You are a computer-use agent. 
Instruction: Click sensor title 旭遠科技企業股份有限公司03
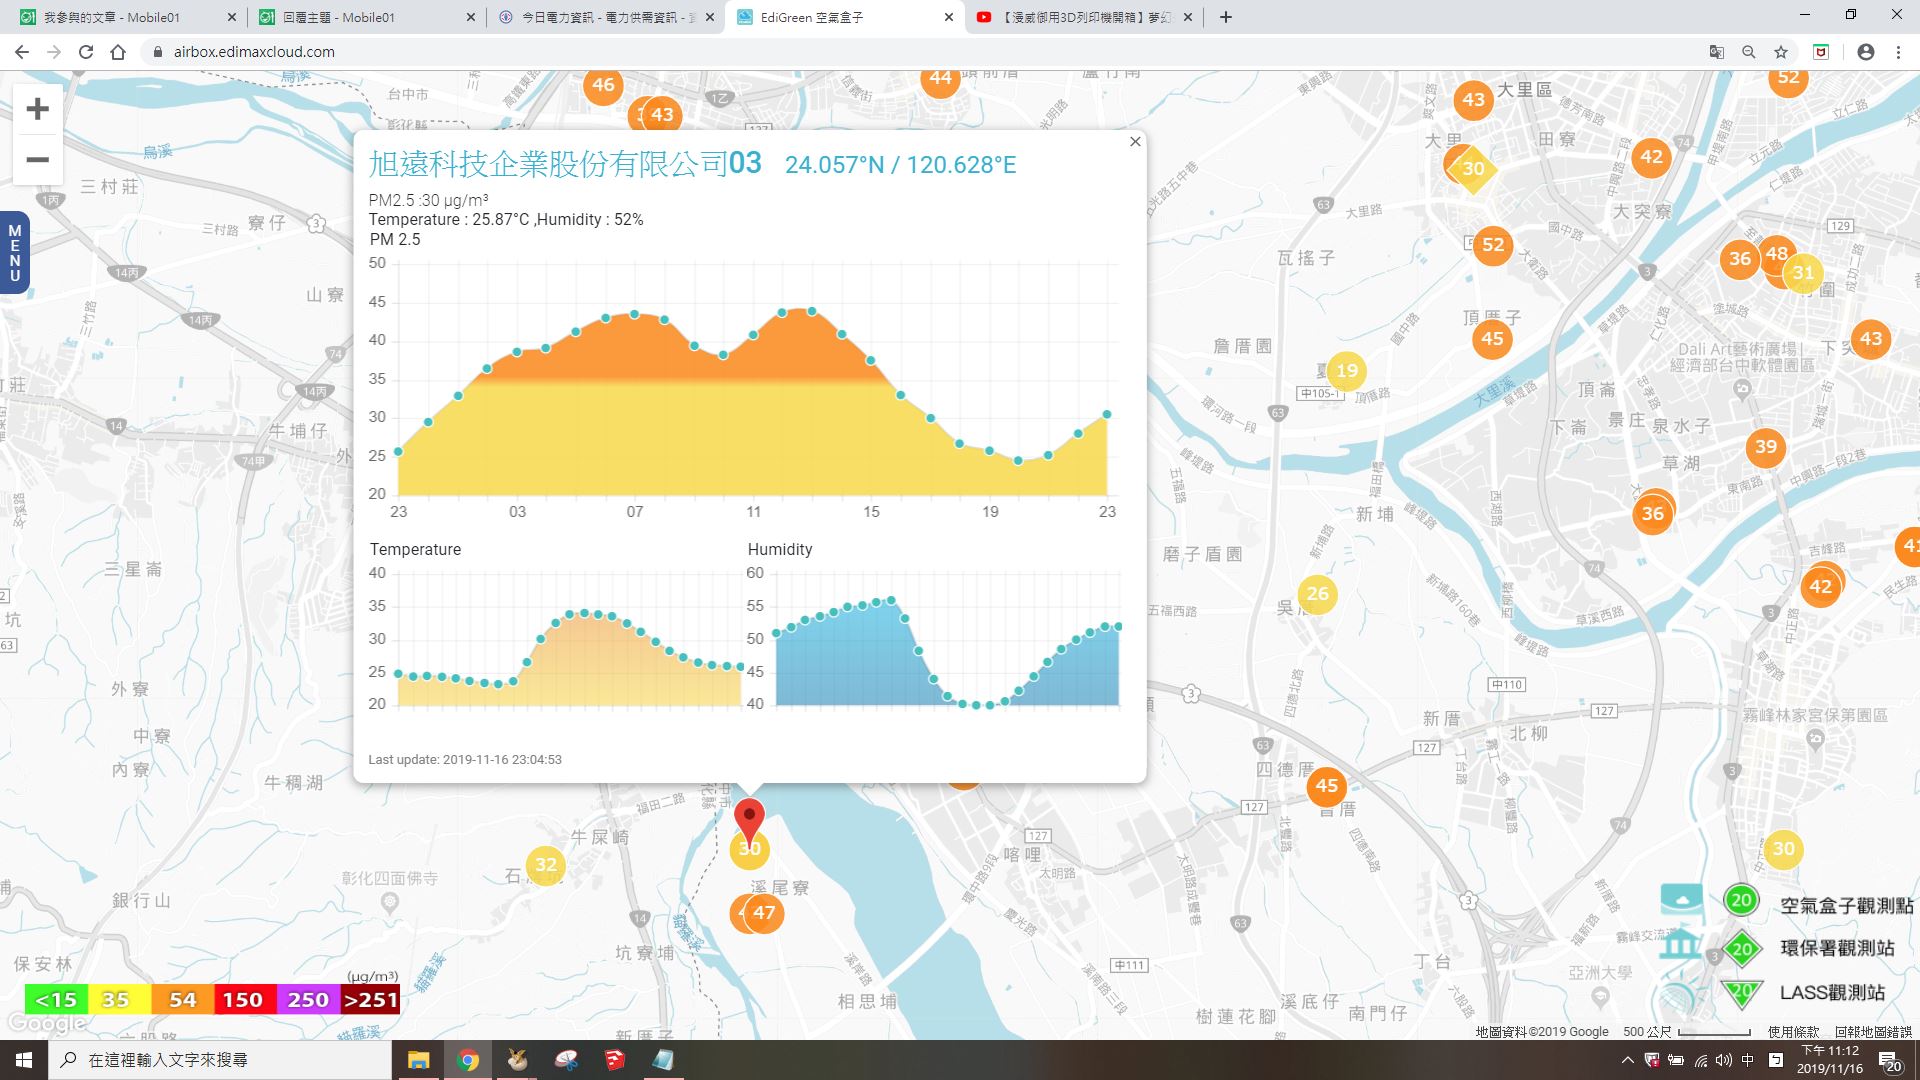pyautogui.click(x=565, y=163)
